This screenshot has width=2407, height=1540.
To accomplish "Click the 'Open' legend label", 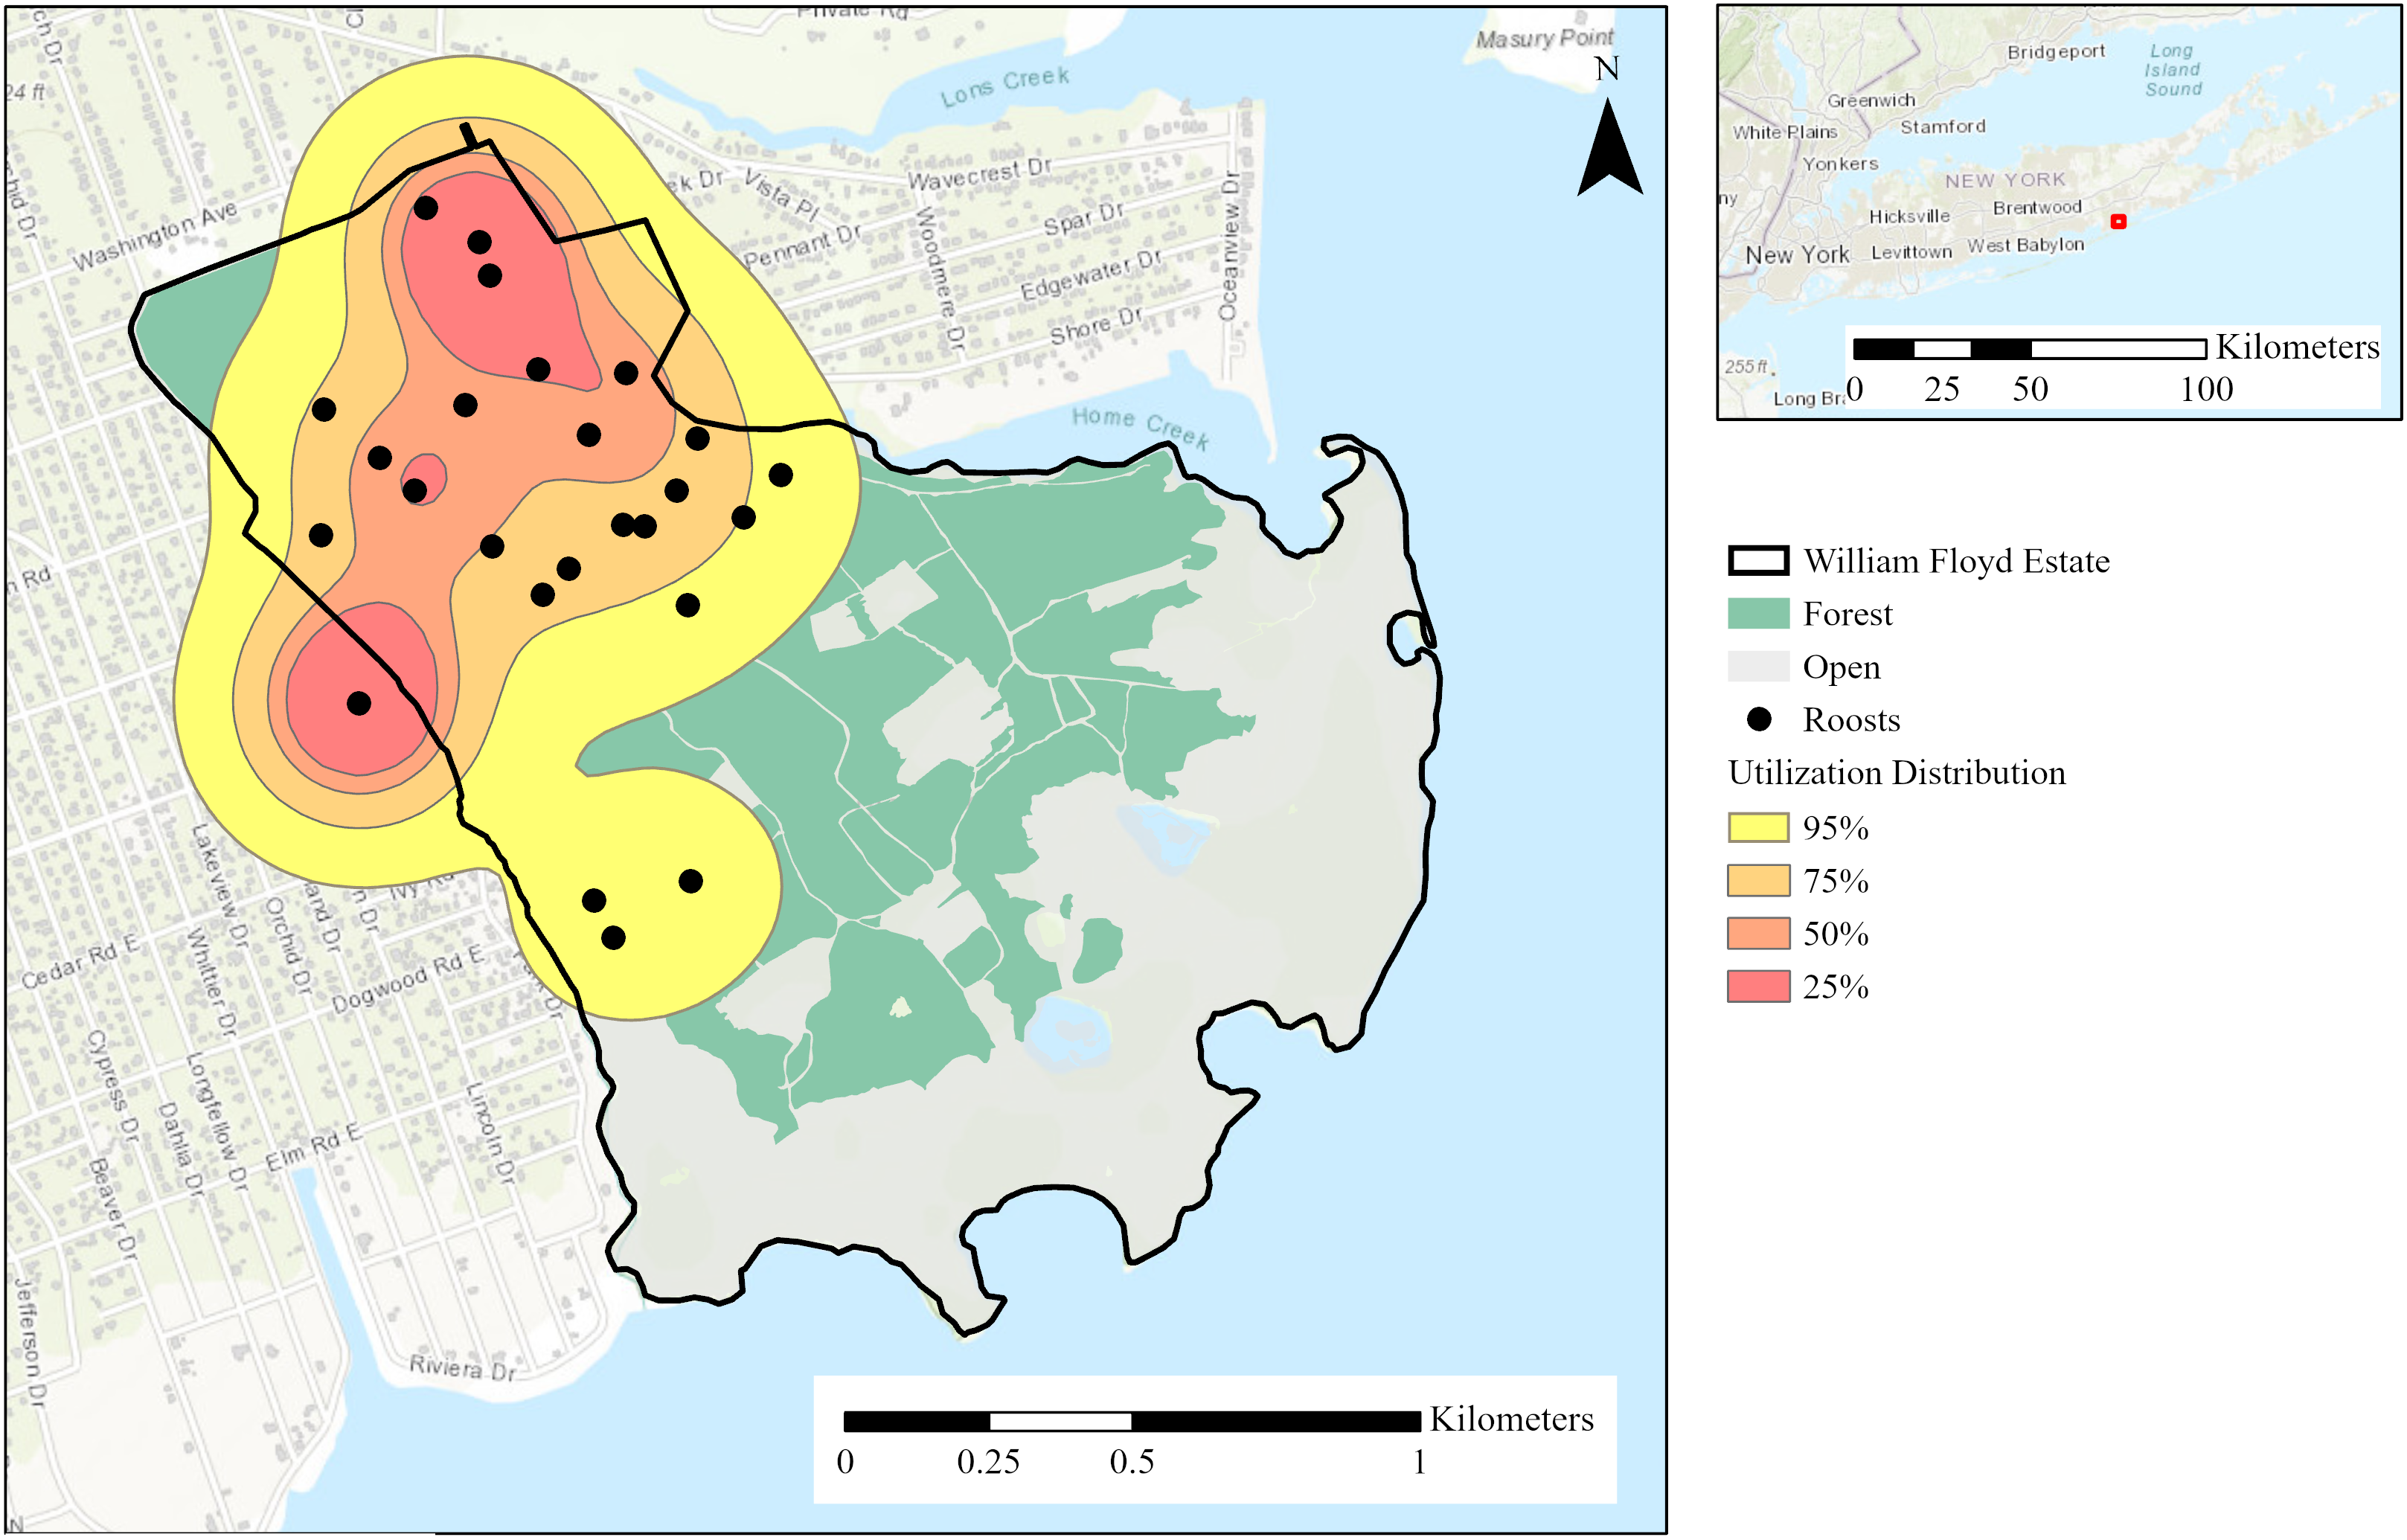I will tap(1841, 668).
